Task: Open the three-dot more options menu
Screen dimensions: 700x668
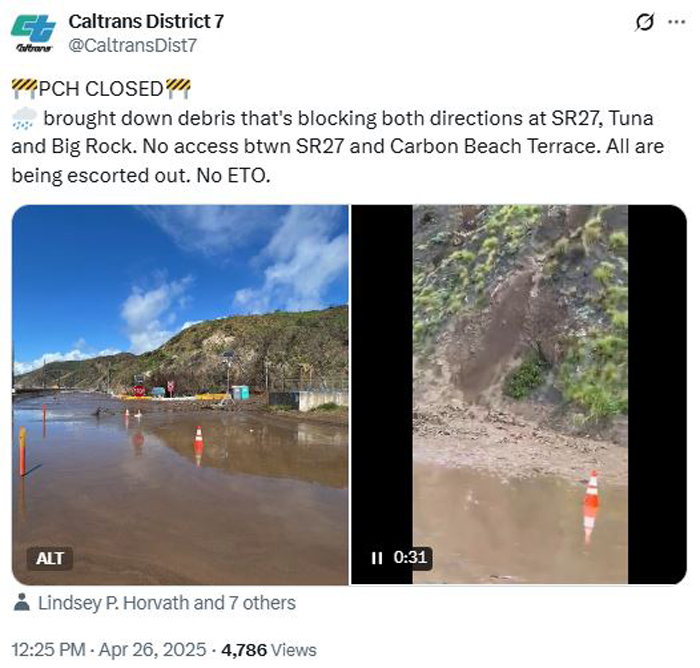Action: click(x=677, y=23)
